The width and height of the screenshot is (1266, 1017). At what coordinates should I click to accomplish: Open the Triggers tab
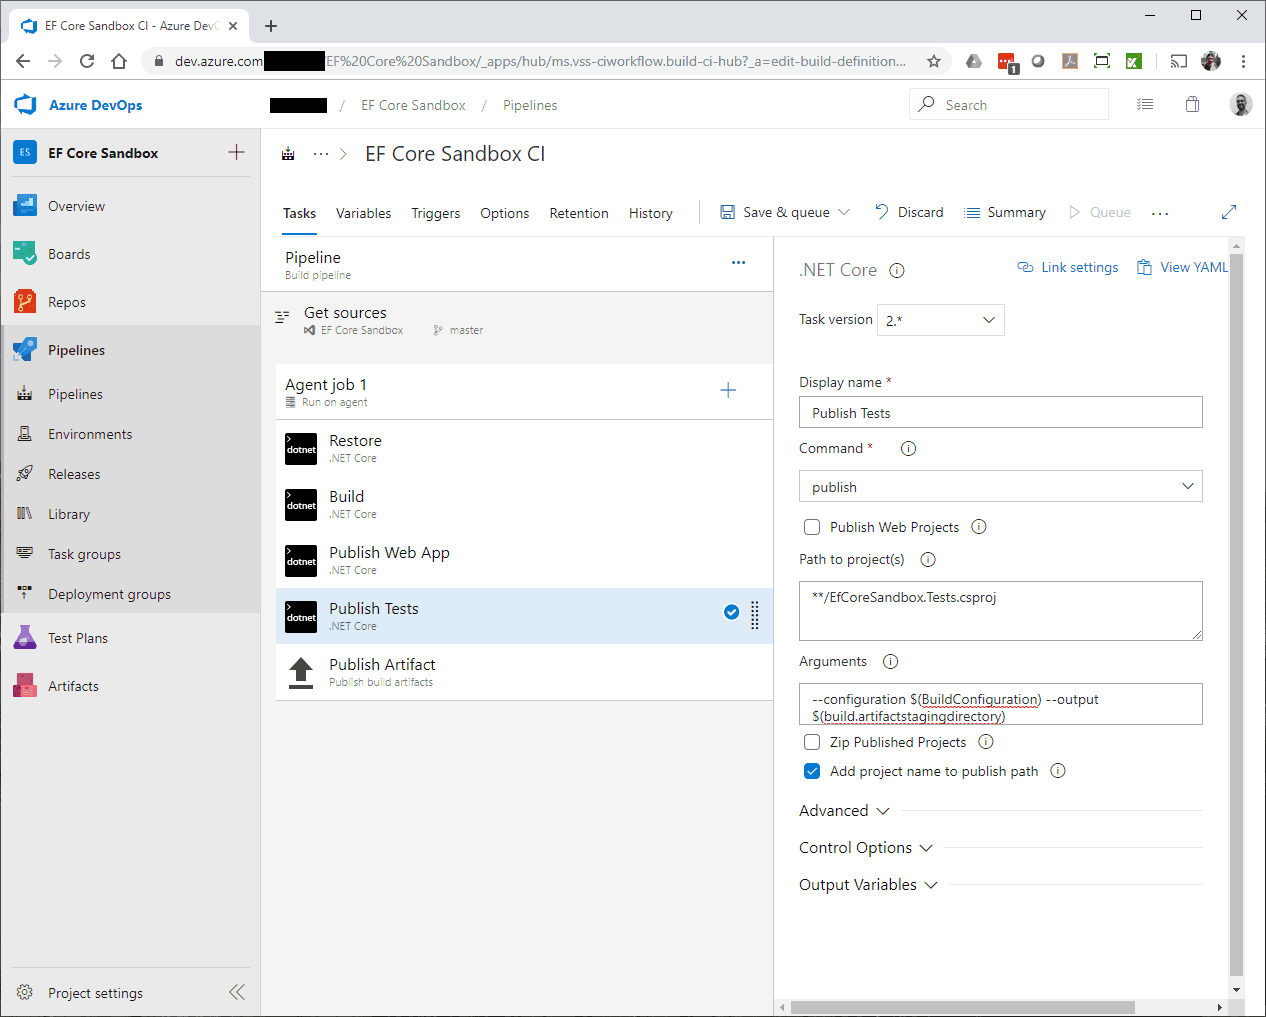click(435, 213)
